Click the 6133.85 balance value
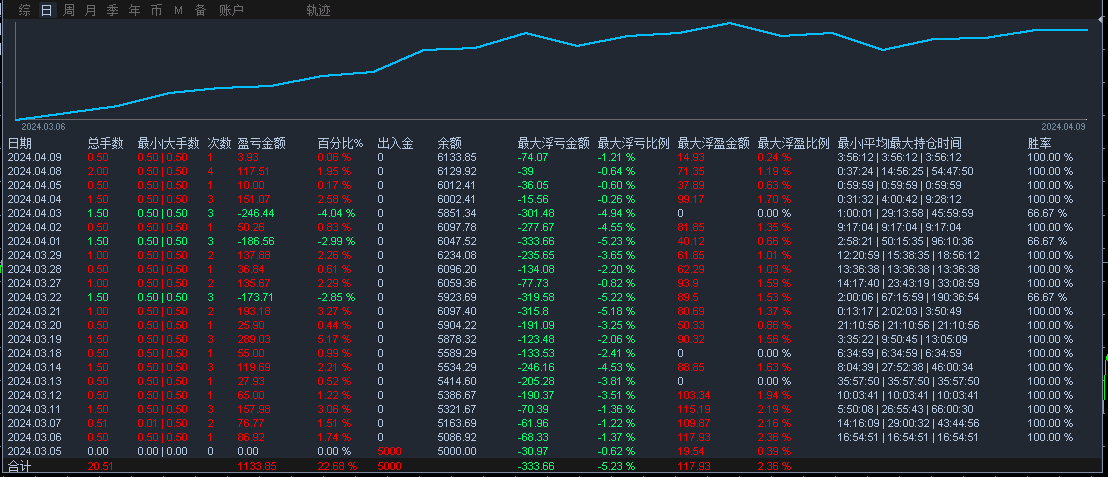The width and height of the screenshot is (1108, 477). point(456,158)
